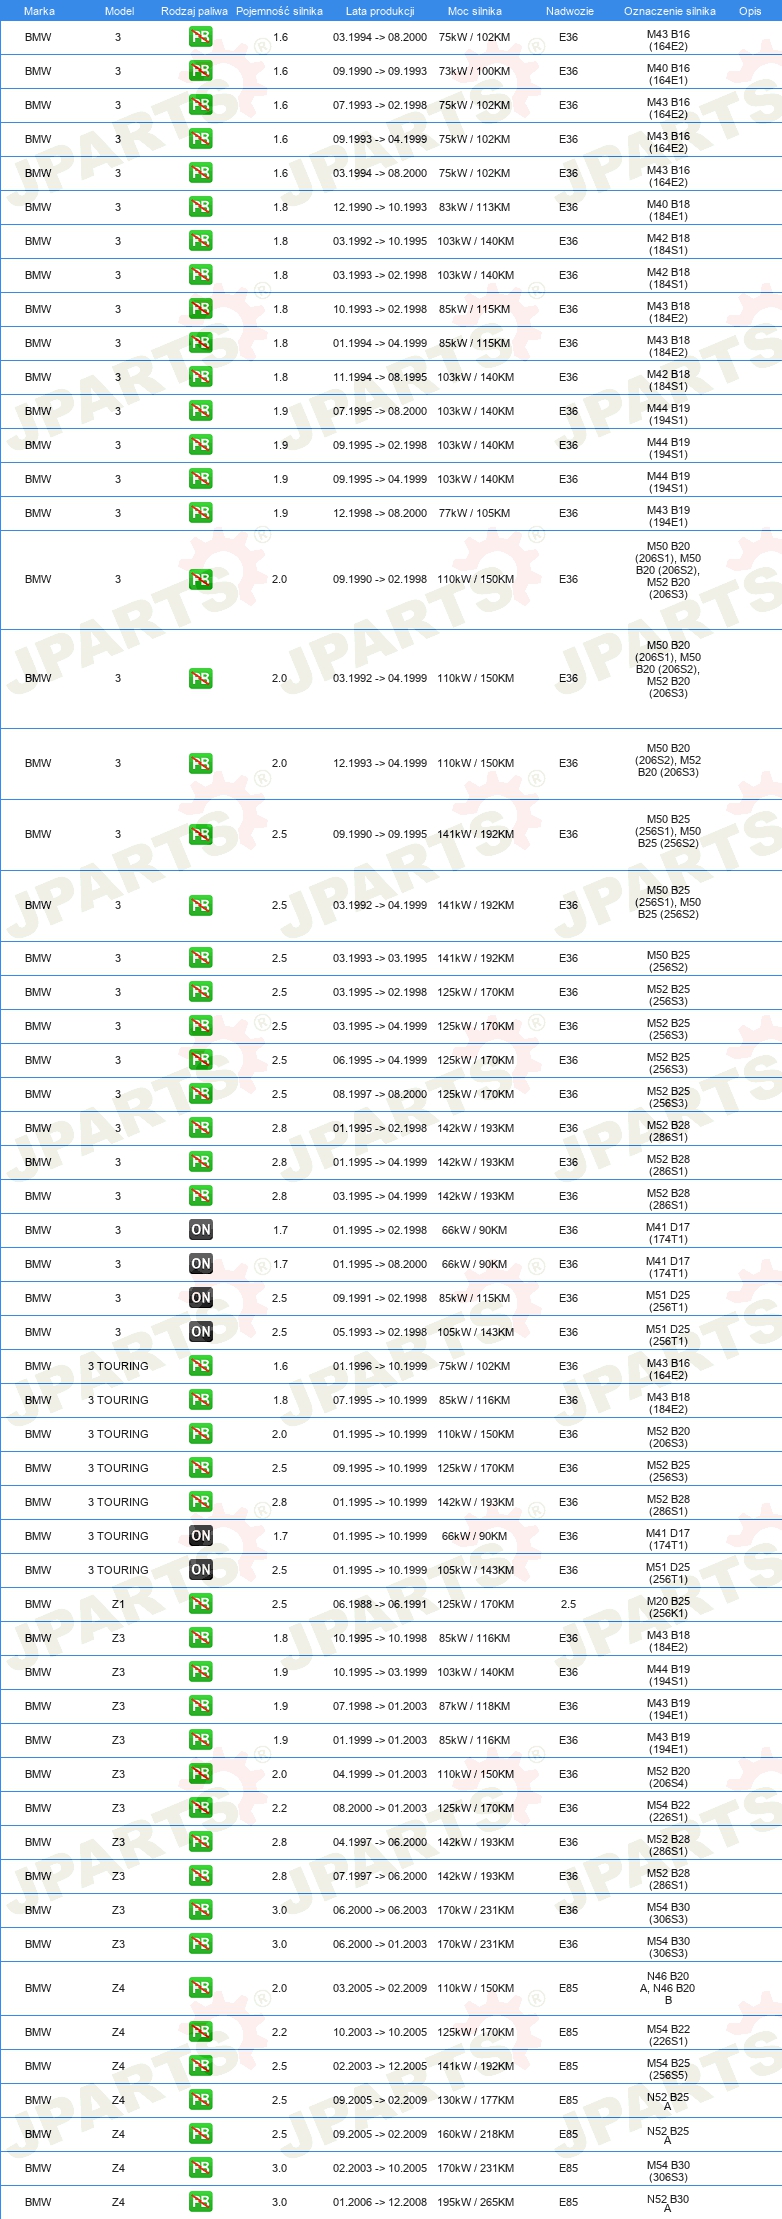Select the engine code M20 B25 (256K1)
This screenshot has width=782, height=2219.
point(668,1607)
